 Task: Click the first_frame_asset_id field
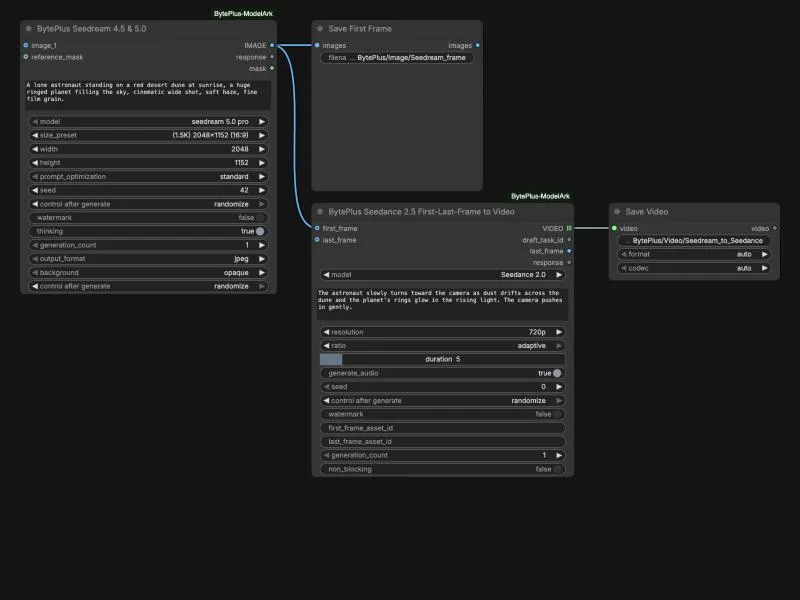pyautogui.click(x=443, y=428)
